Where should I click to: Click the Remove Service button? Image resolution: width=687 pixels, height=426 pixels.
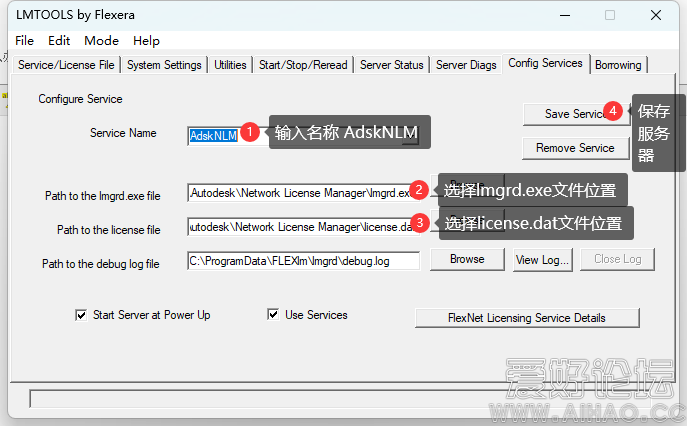575,148
